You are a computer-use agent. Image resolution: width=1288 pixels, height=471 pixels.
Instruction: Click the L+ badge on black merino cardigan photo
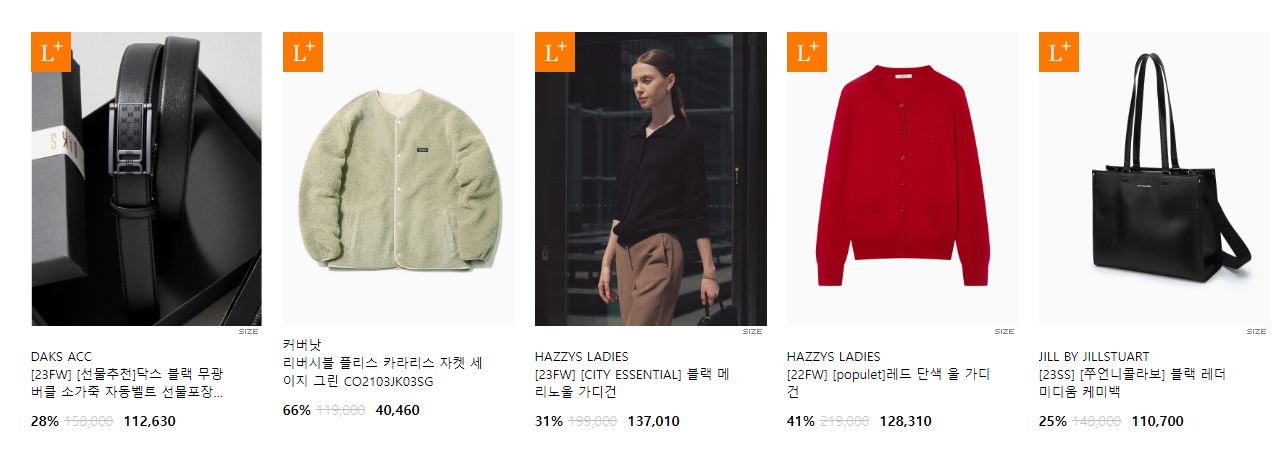coord(555,52)
